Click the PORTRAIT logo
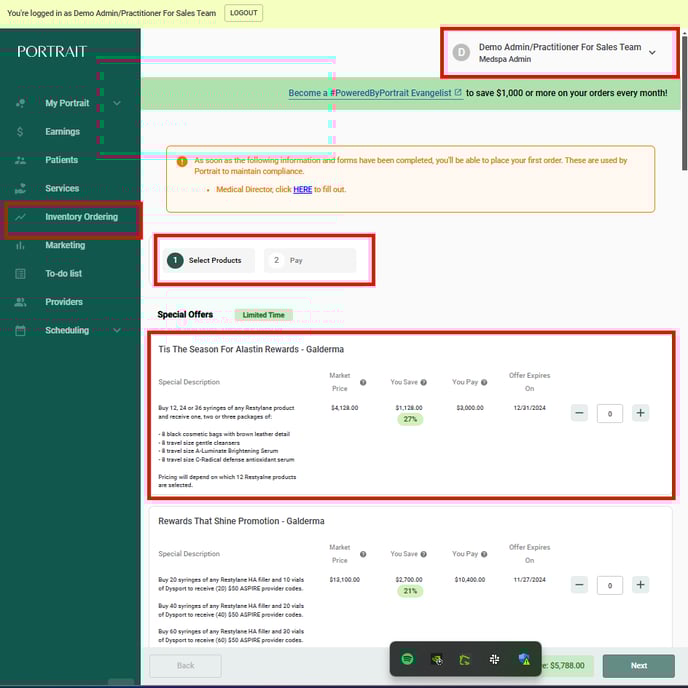Screen dimensions: 688x688 pyautogui.click(x=52, y=52)
